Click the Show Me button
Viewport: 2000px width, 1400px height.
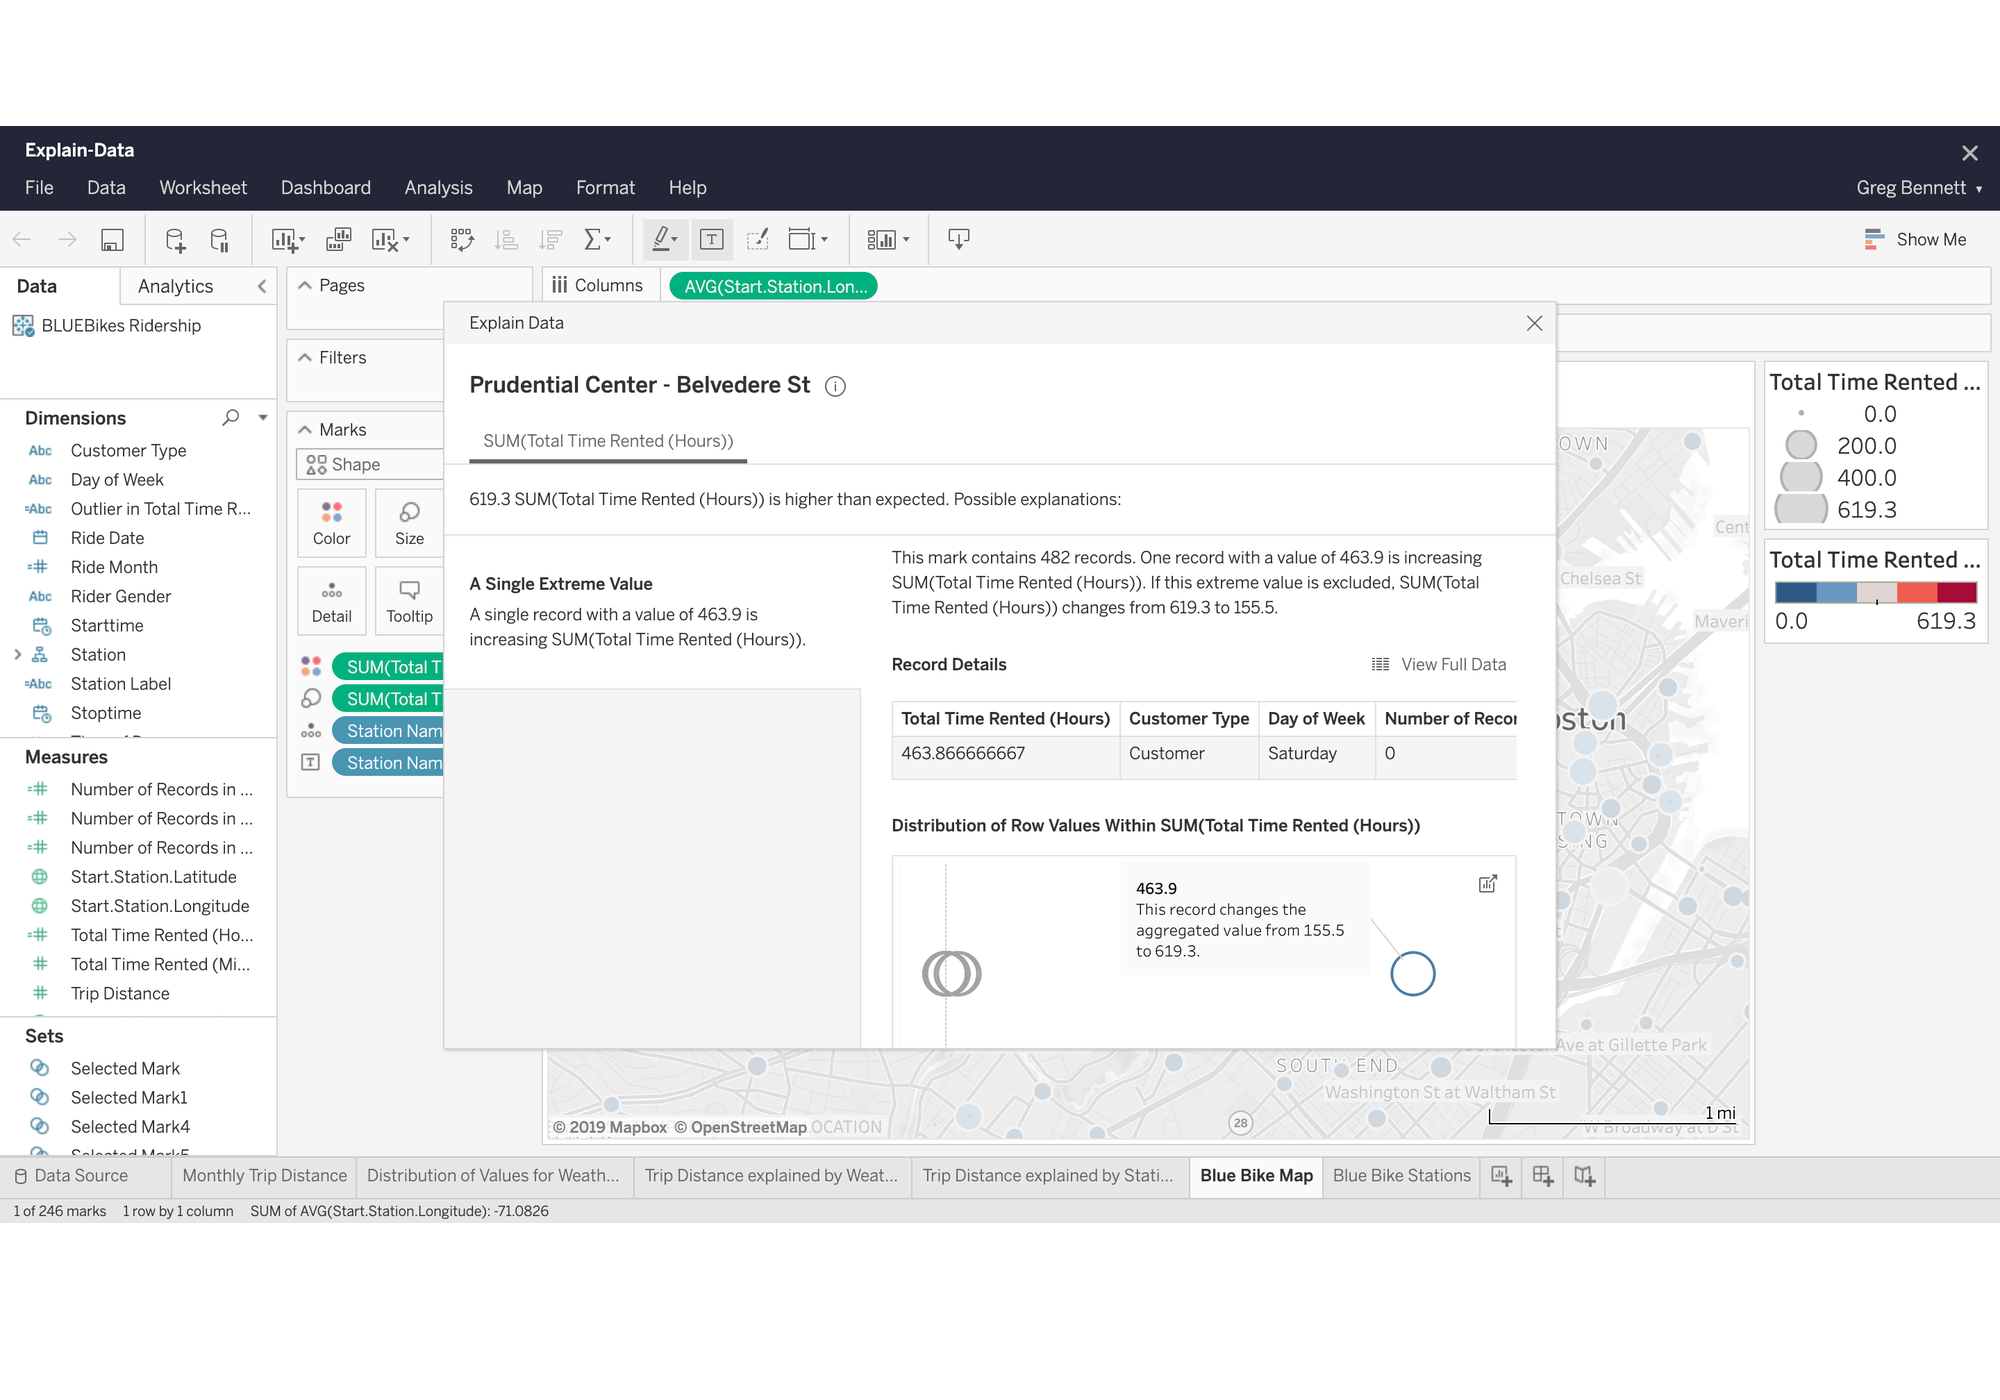pos(1915,240)
